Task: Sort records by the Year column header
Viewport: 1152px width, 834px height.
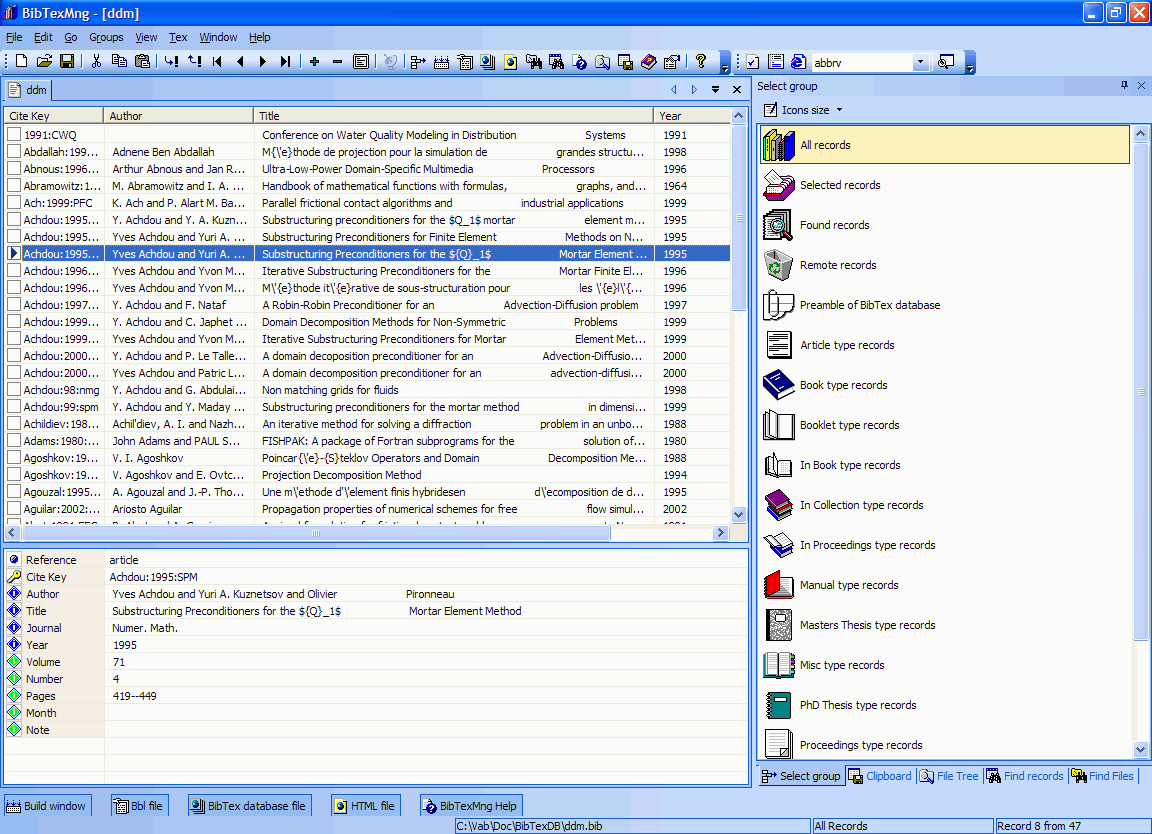Action: [691, 115]
